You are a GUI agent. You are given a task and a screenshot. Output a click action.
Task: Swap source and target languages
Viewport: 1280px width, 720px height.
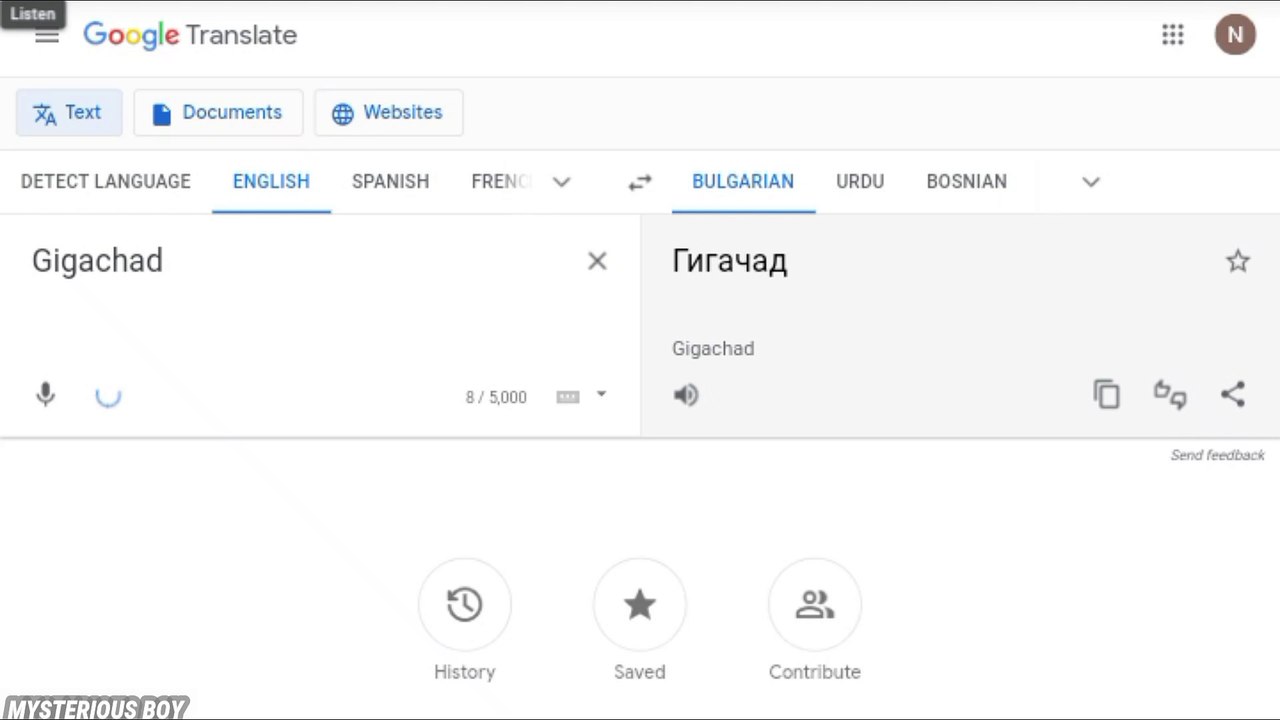[640, 182]
